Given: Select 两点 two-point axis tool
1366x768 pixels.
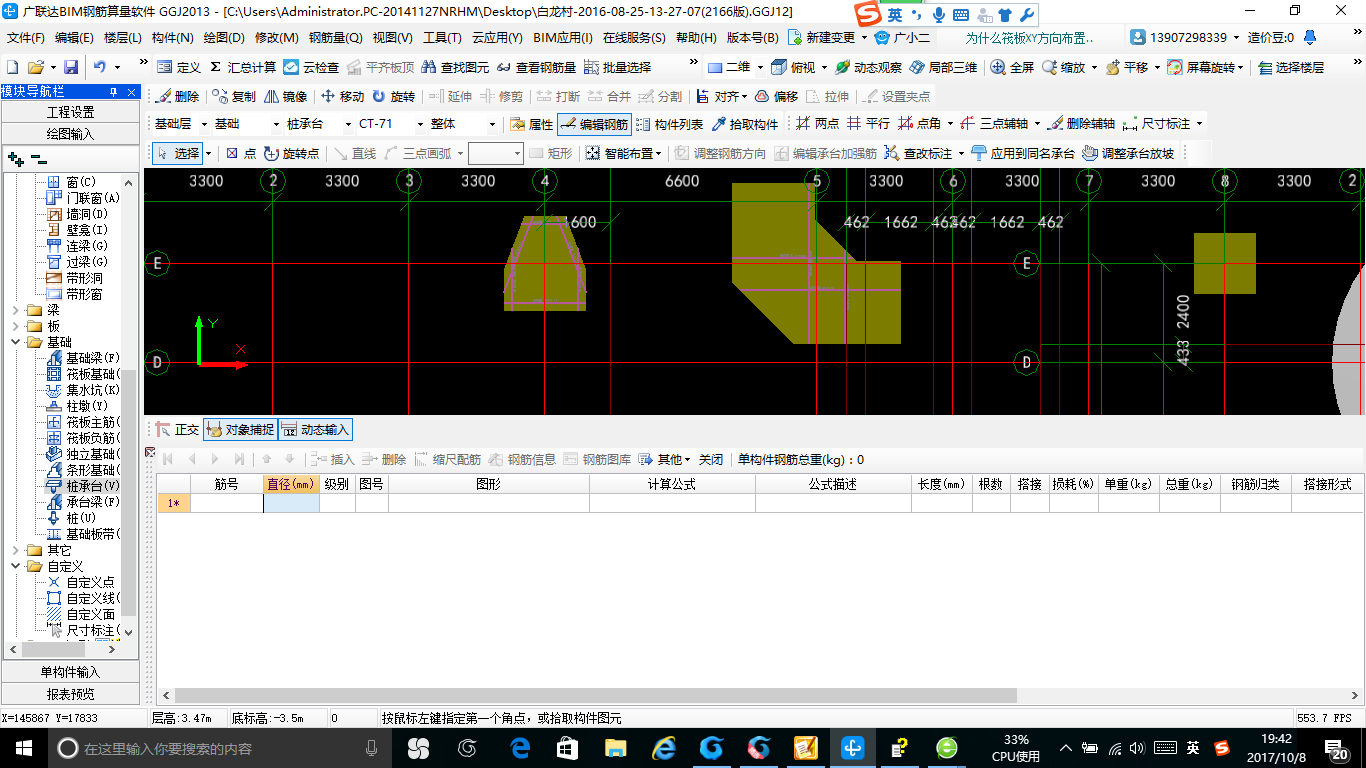Looking at the screenshot, I should point(817,124).
